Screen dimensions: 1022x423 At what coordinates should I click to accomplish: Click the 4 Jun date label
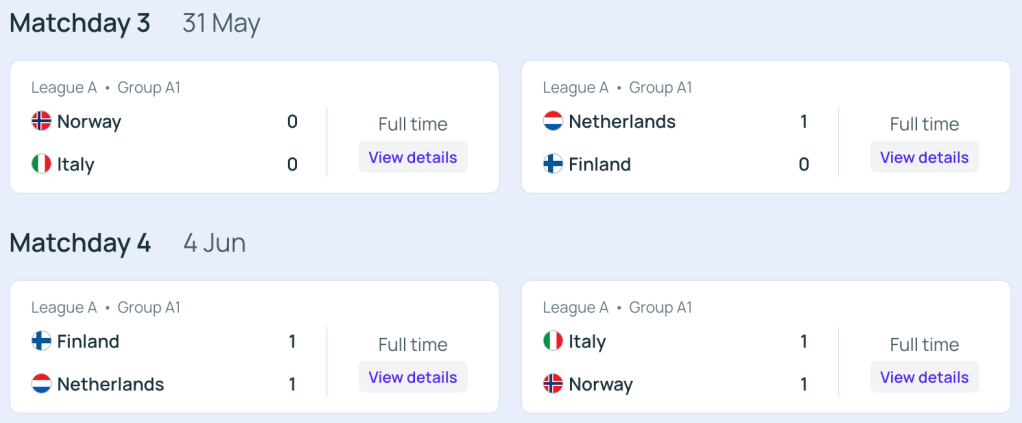click(x=214, y=244)
